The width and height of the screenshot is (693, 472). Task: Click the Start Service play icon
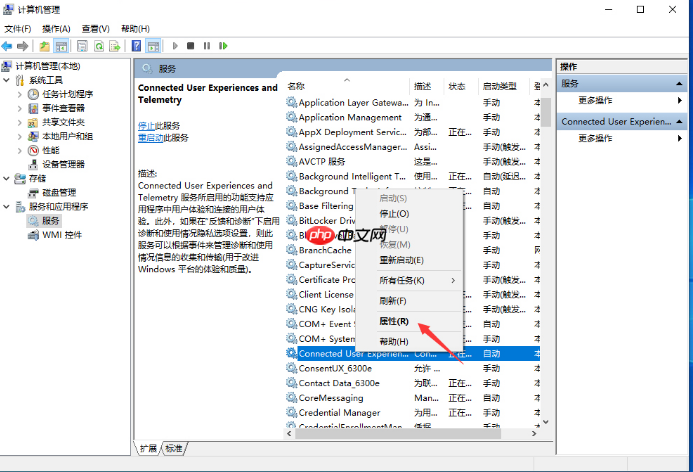[x=175, y=46]
